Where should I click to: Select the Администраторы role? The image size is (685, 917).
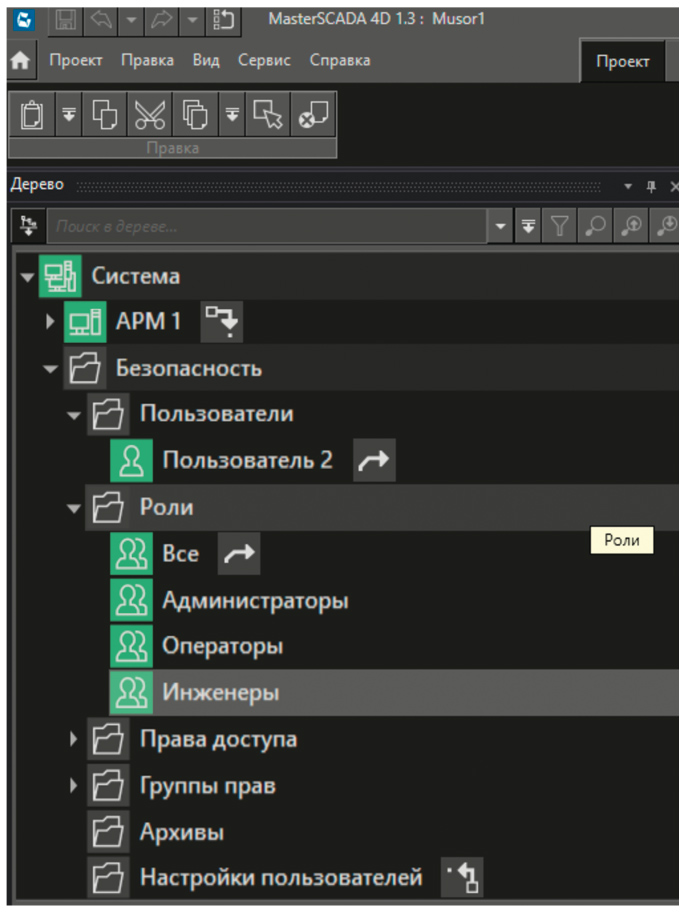coord(254,601)
